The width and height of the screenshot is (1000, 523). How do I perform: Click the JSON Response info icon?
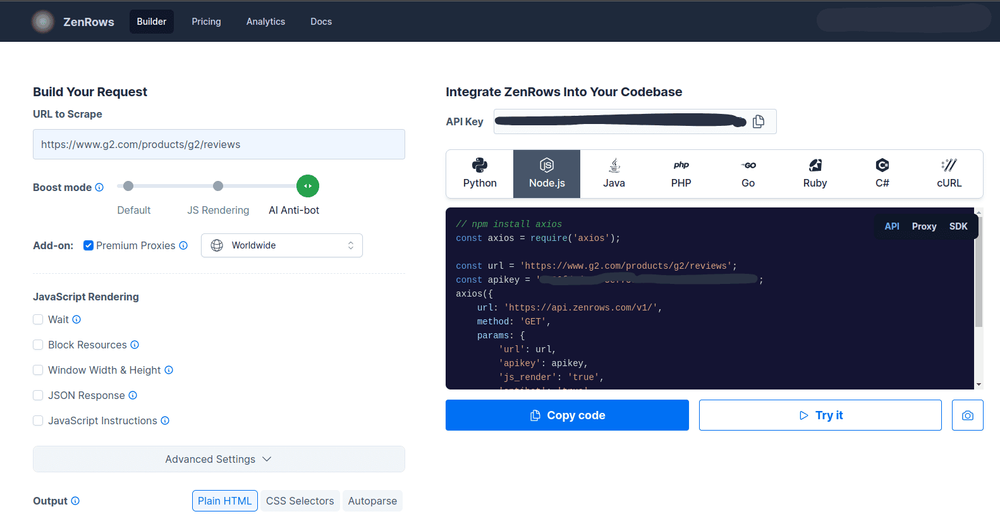pyautogui.click(x=133, y=395)
